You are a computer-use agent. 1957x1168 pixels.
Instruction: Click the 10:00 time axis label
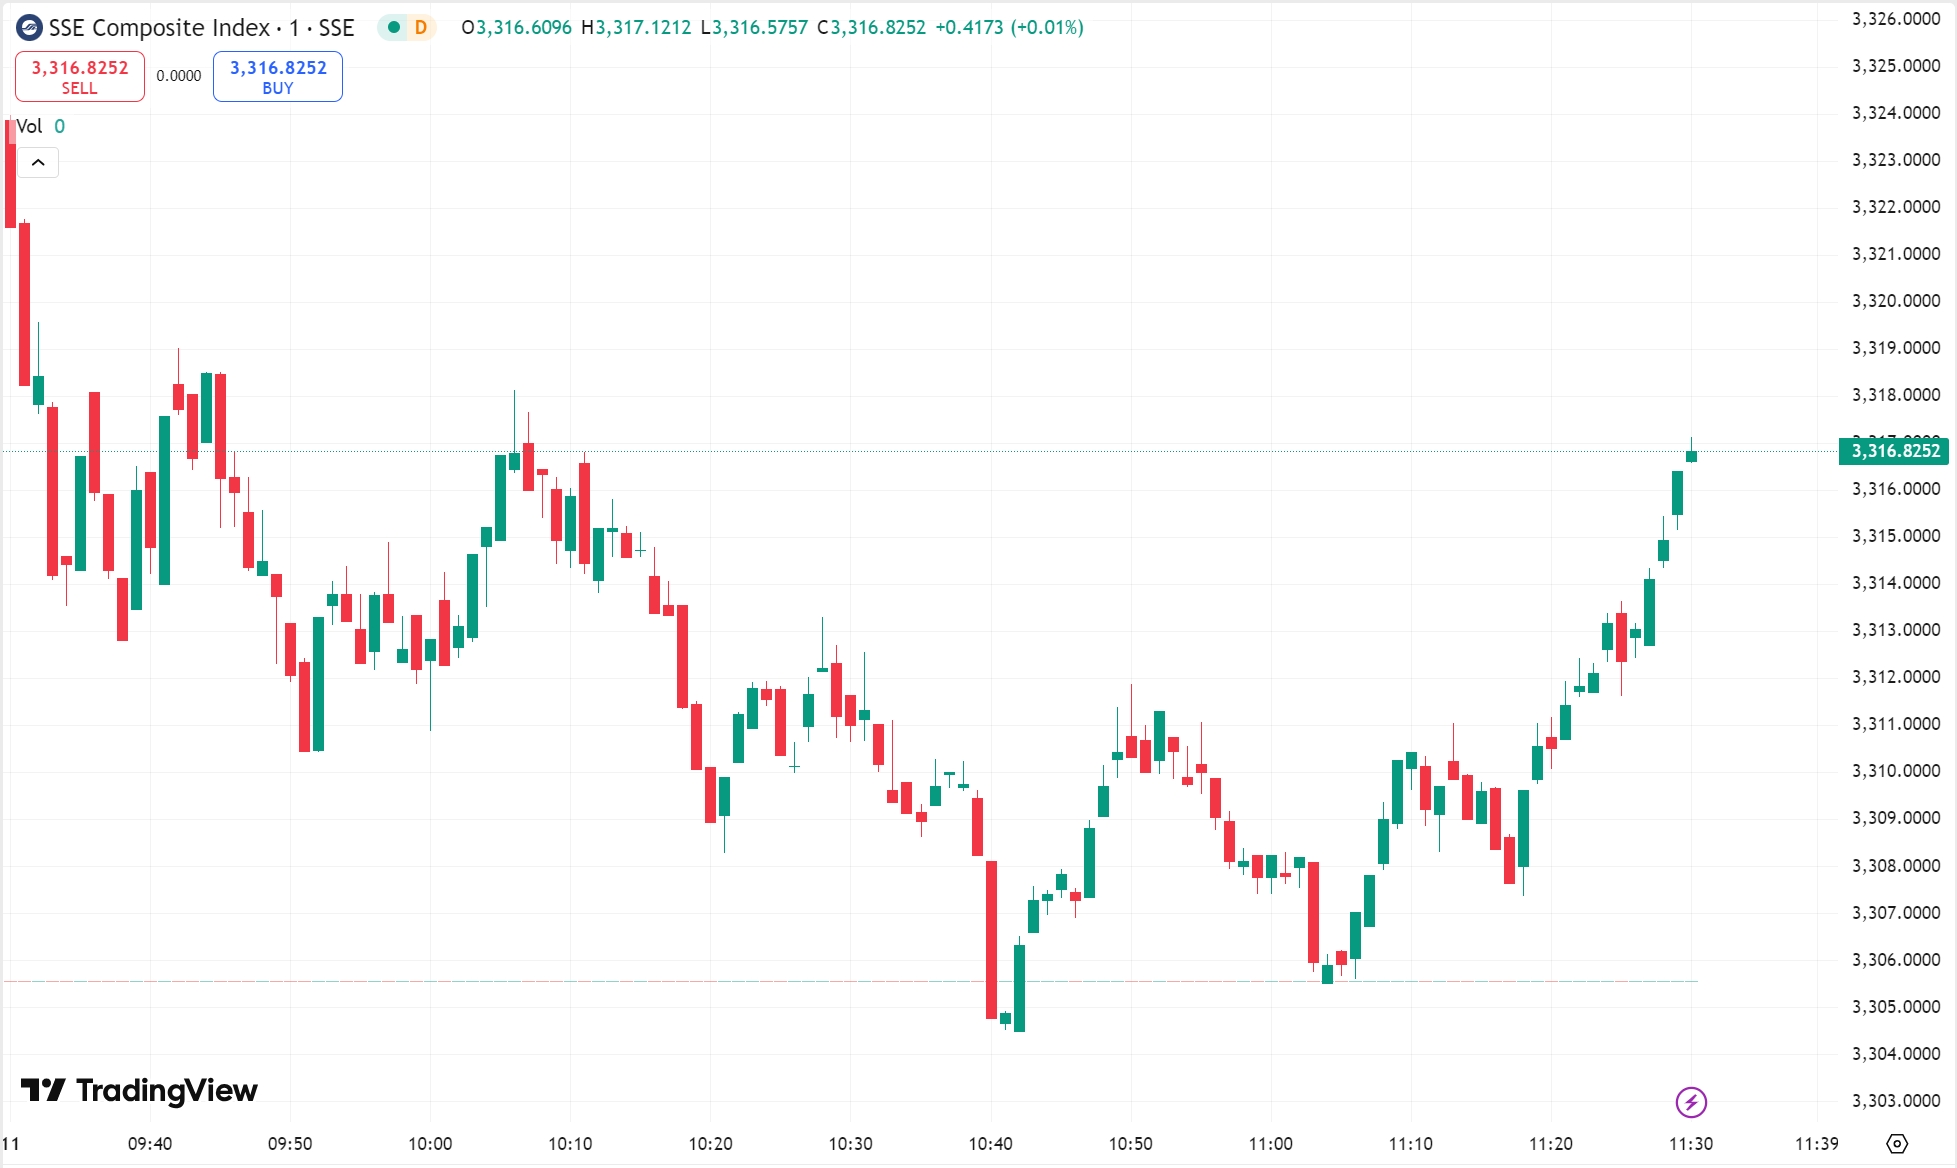(430, 1143)
